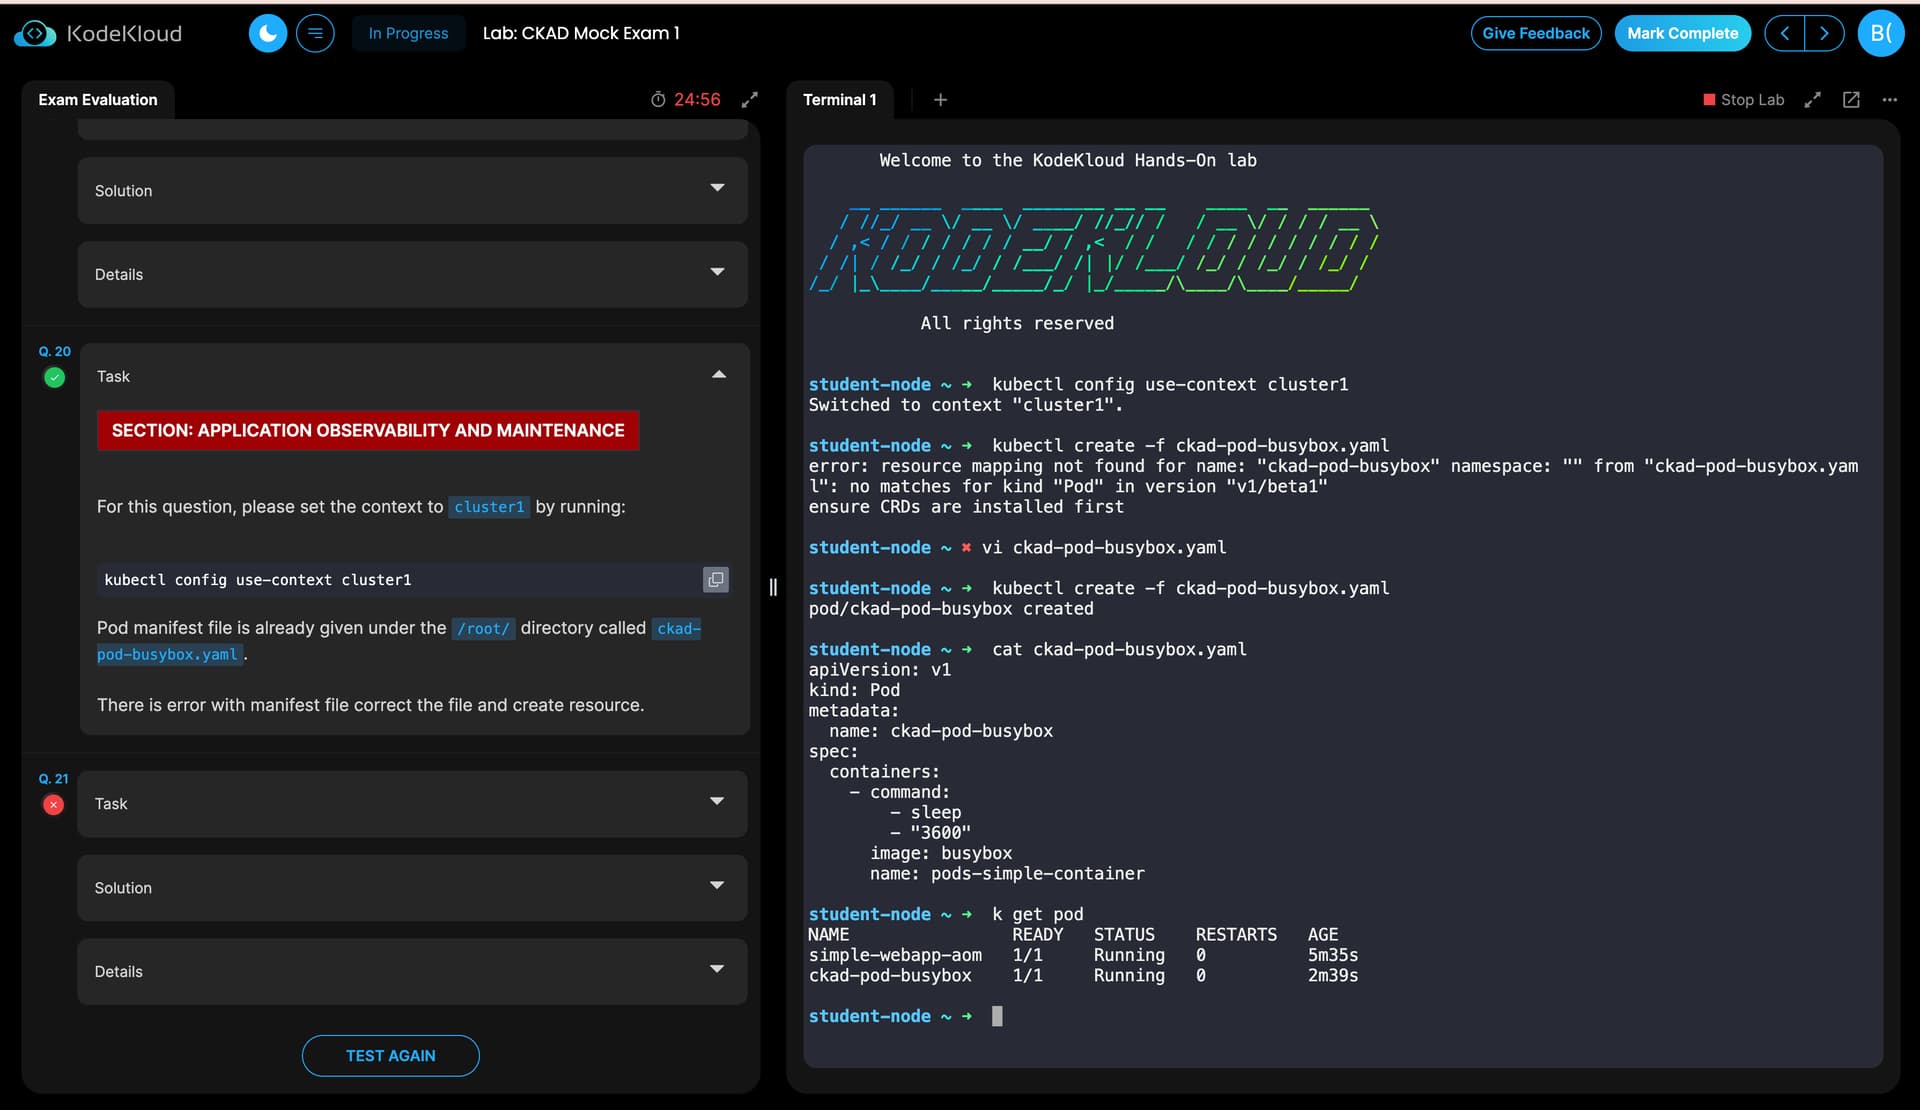Go to next lab arrow

pyautogui.click(x=1824, y=33)
